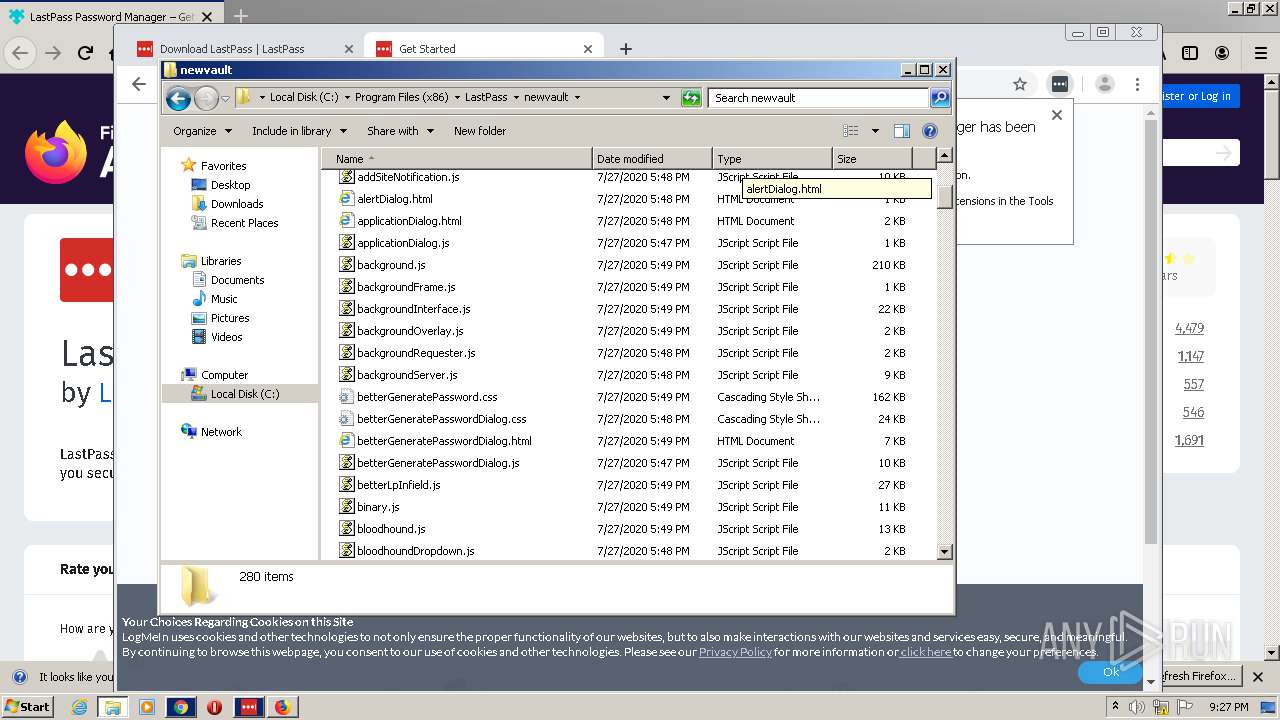Select Local Disk (C:) in navigation pane

coord(245,394)
